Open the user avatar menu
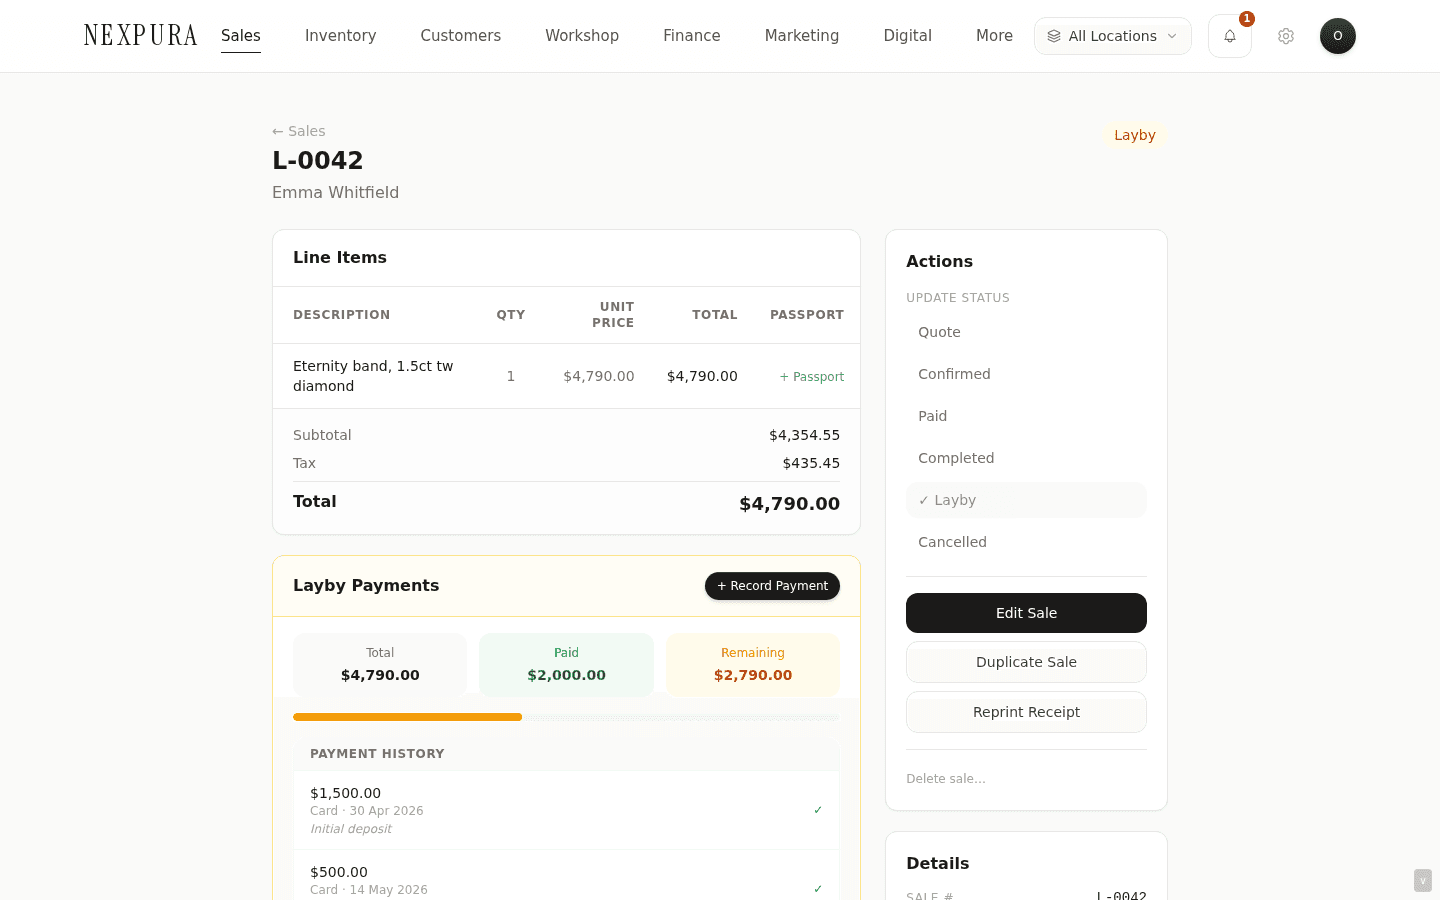 coord(1338,36)
